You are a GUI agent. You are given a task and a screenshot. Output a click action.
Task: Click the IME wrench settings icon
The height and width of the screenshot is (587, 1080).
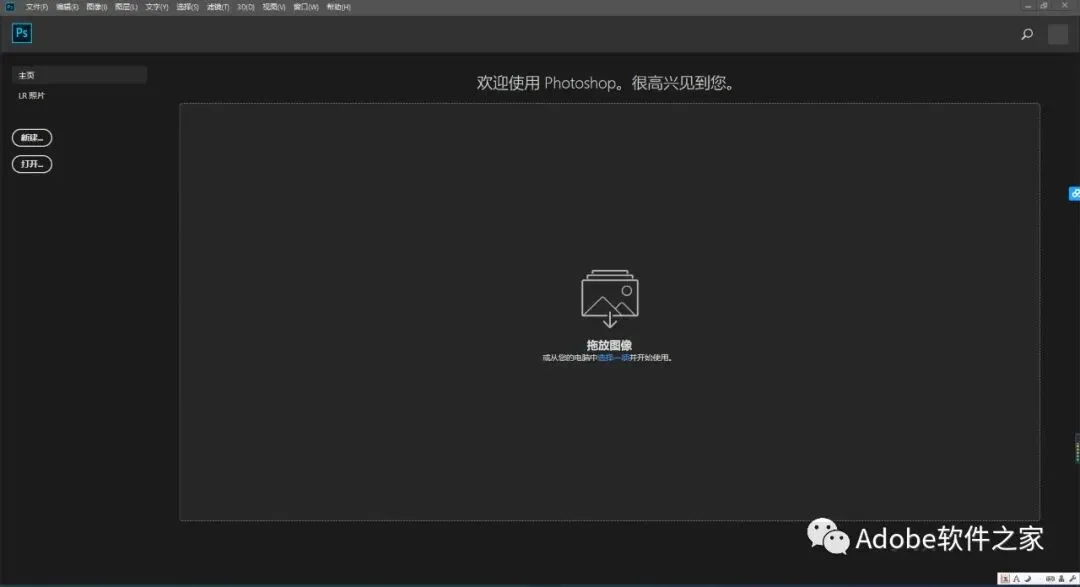[1072, 579]
